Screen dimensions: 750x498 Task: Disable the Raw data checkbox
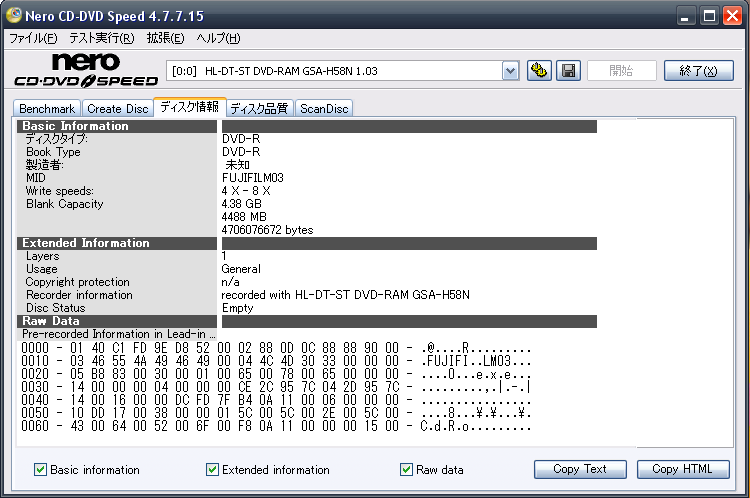tap(406, 470)
